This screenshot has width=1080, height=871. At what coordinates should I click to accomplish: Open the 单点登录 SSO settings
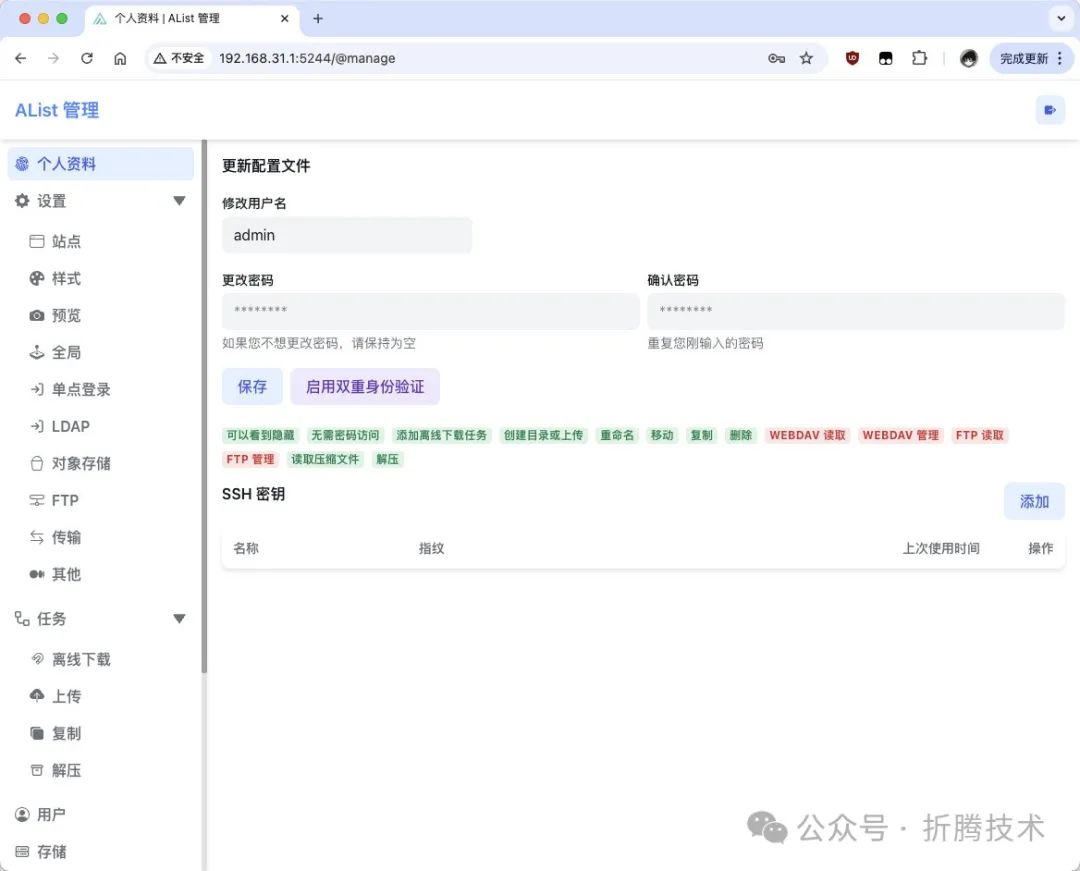[x=81, y=390]
